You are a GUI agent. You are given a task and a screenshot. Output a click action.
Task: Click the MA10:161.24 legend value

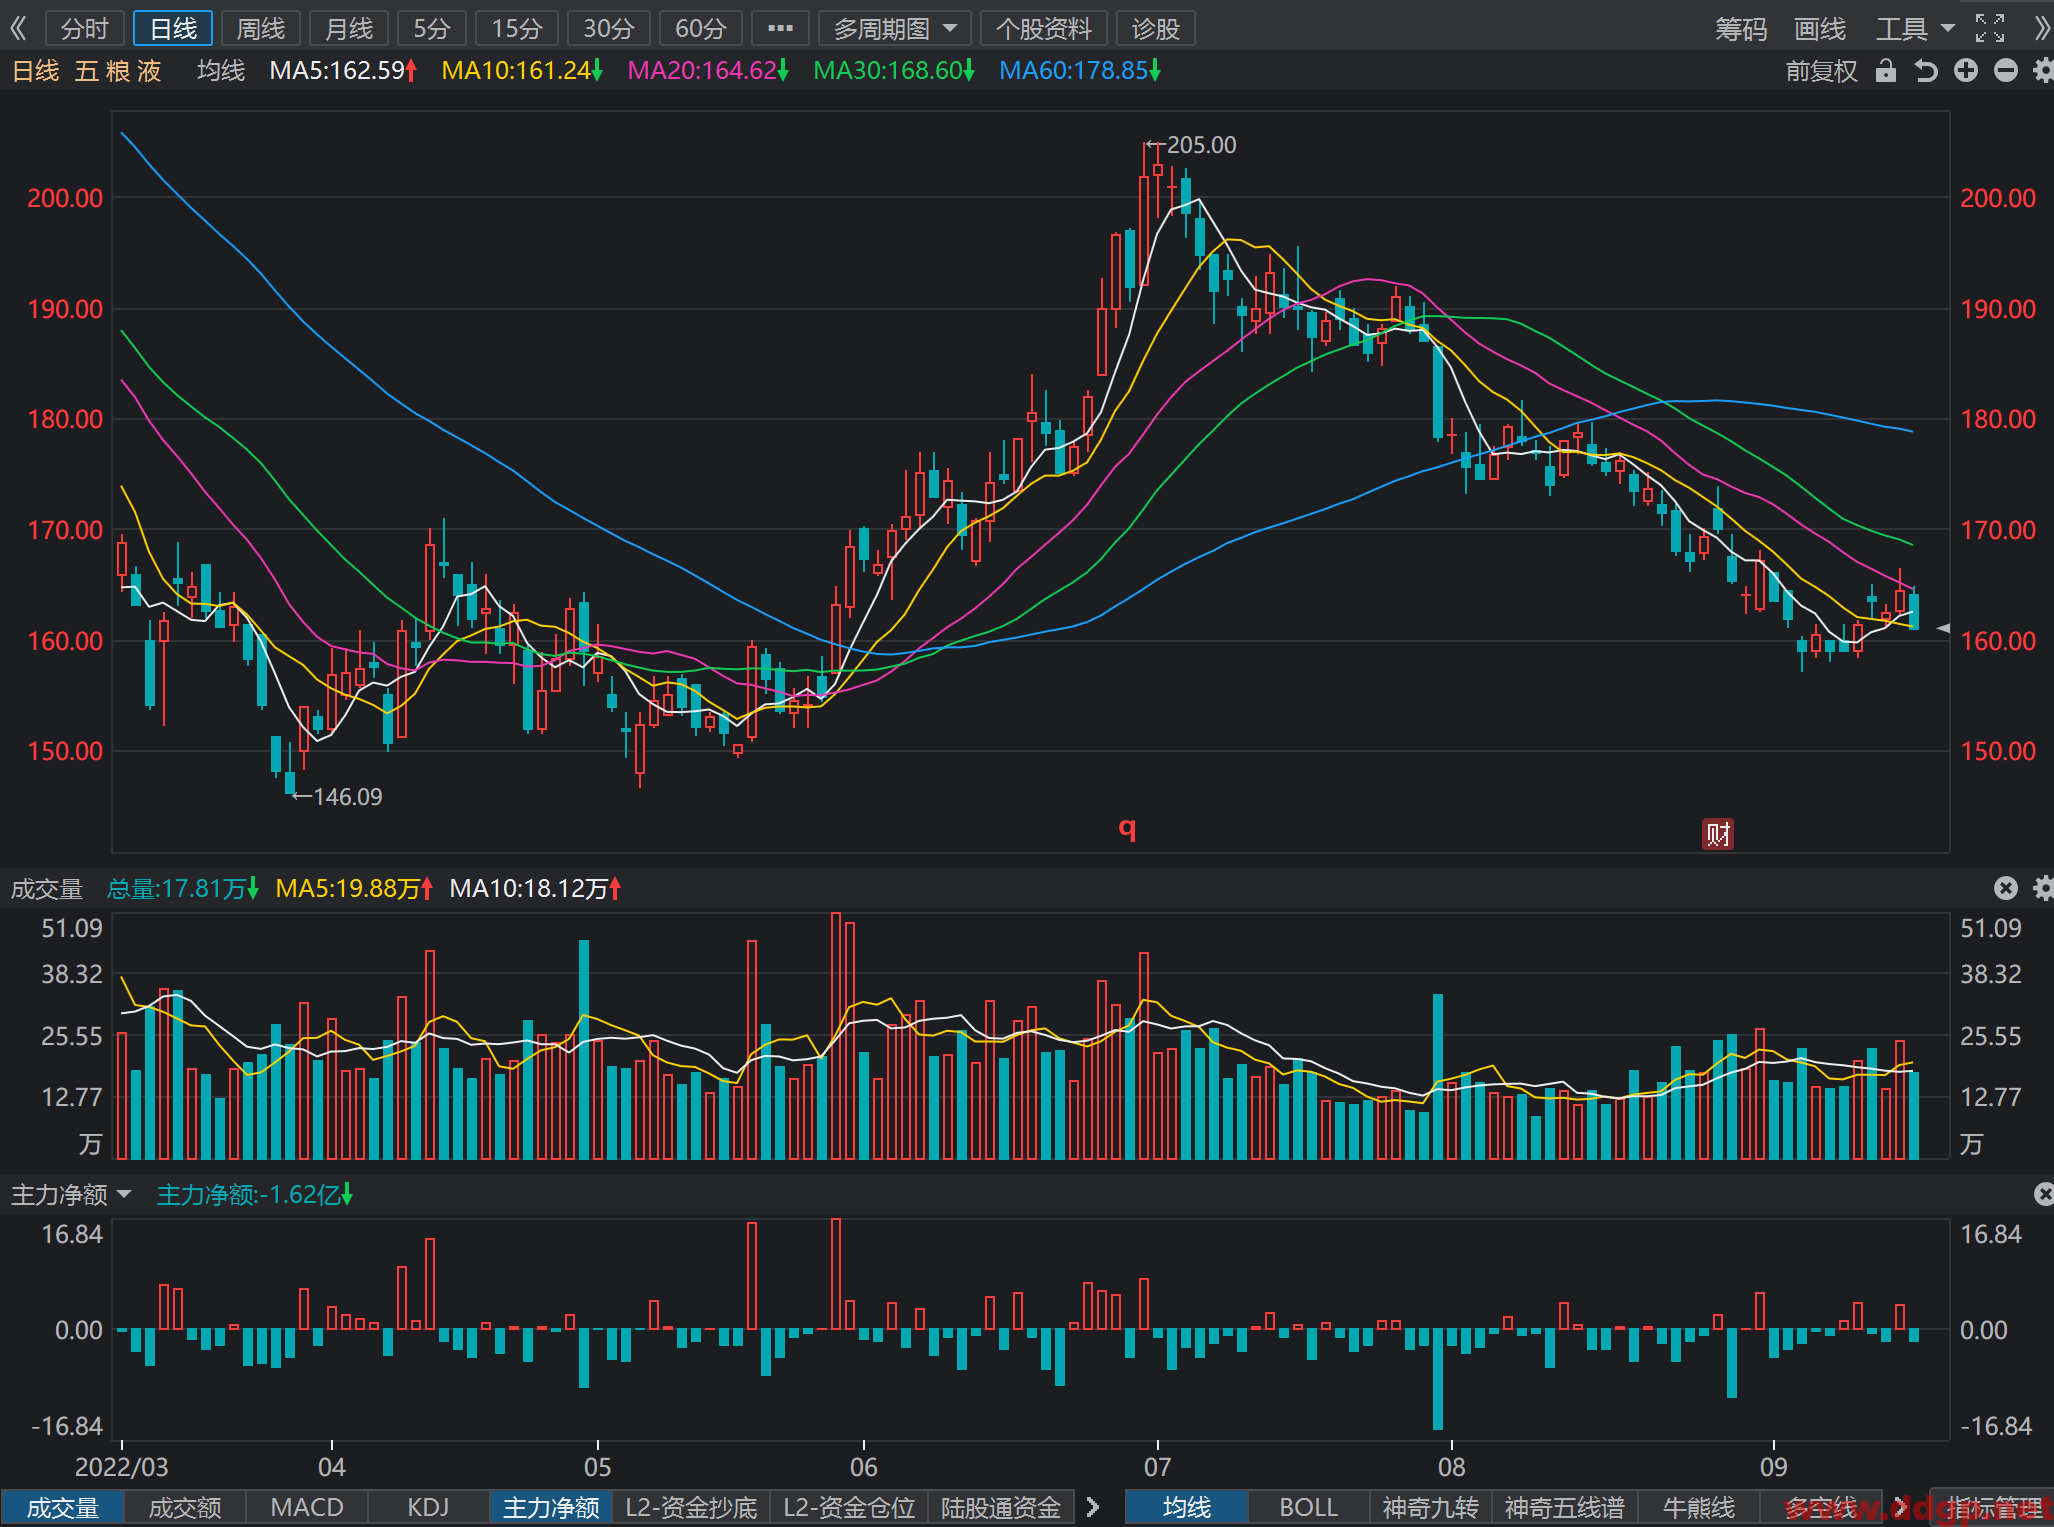click(522, 70)
